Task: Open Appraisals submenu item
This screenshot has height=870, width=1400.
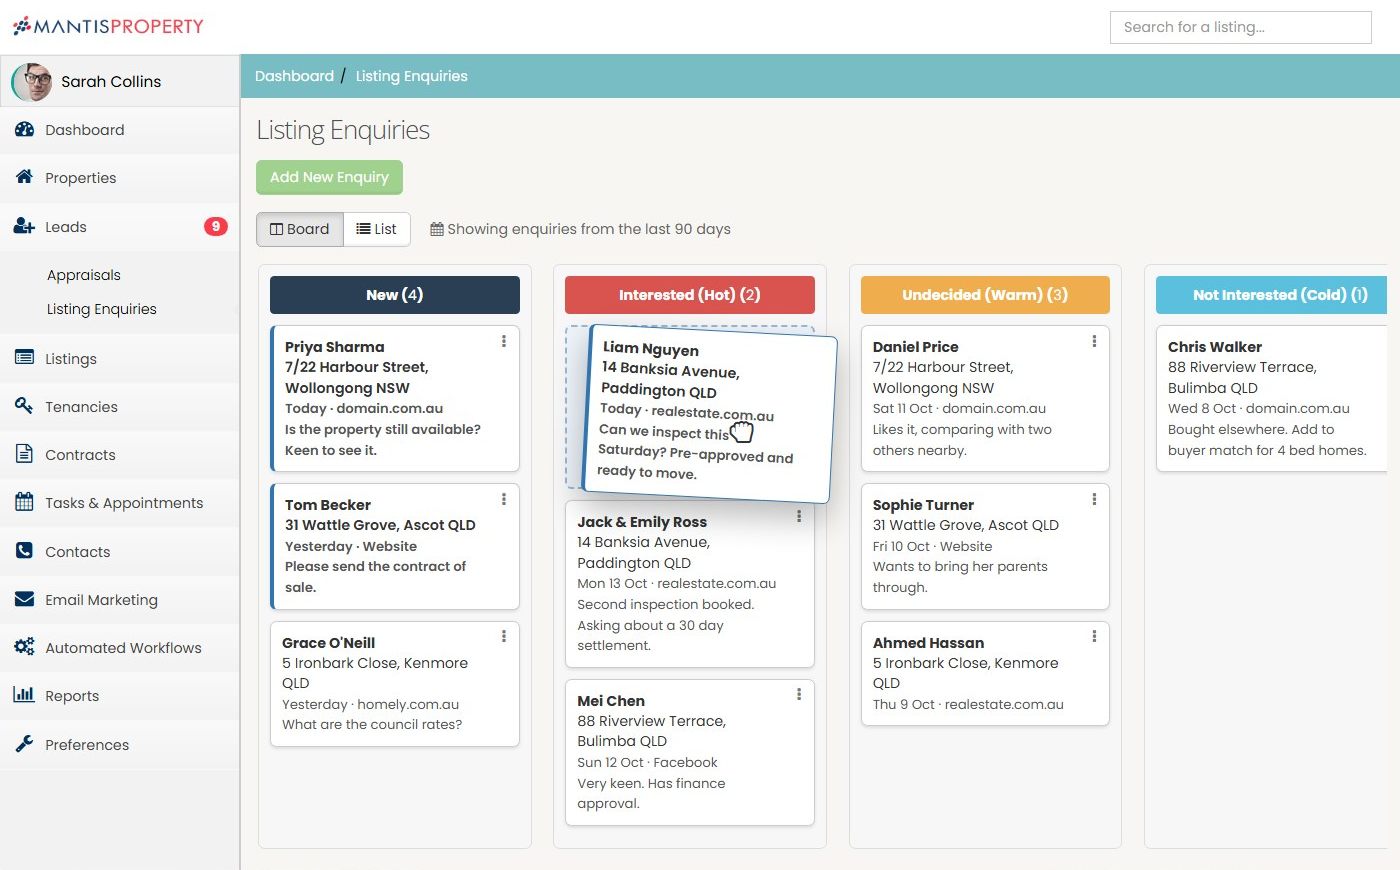Action: pos(84,275)
